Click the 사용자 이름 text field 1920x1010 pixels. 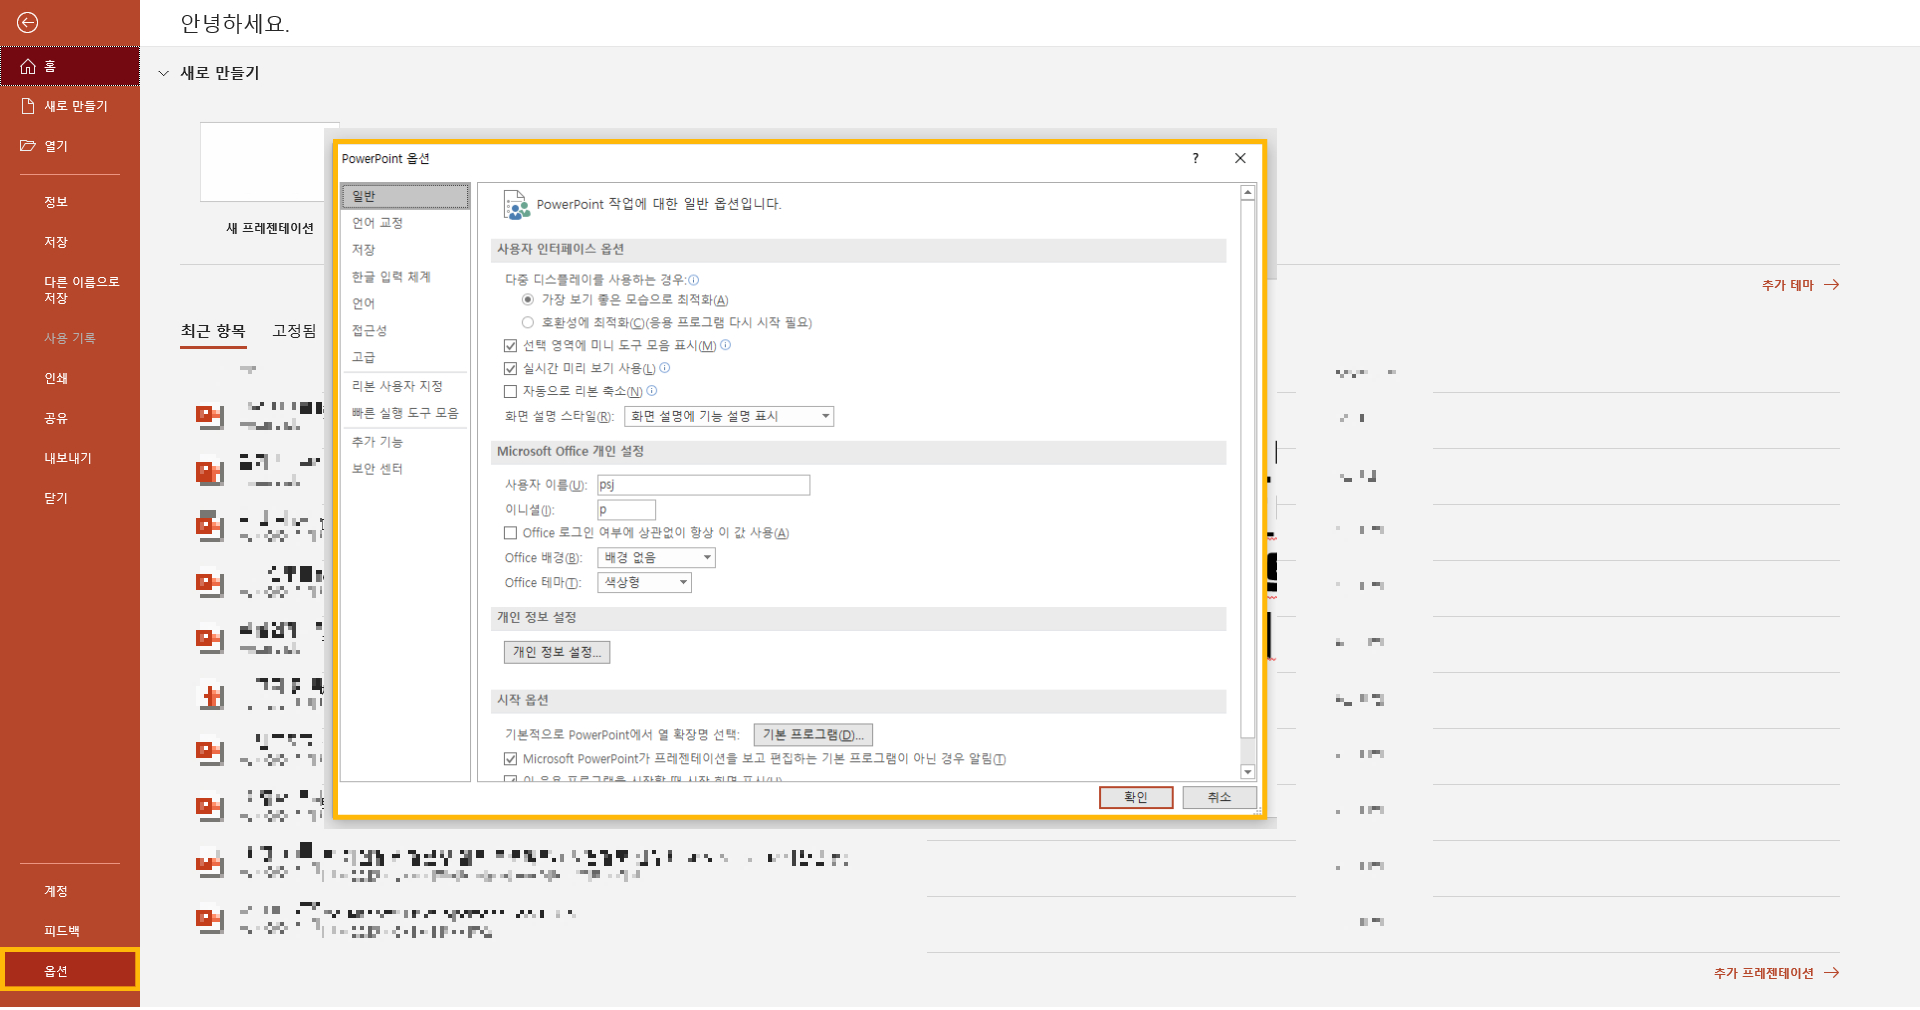pos(703,485)
